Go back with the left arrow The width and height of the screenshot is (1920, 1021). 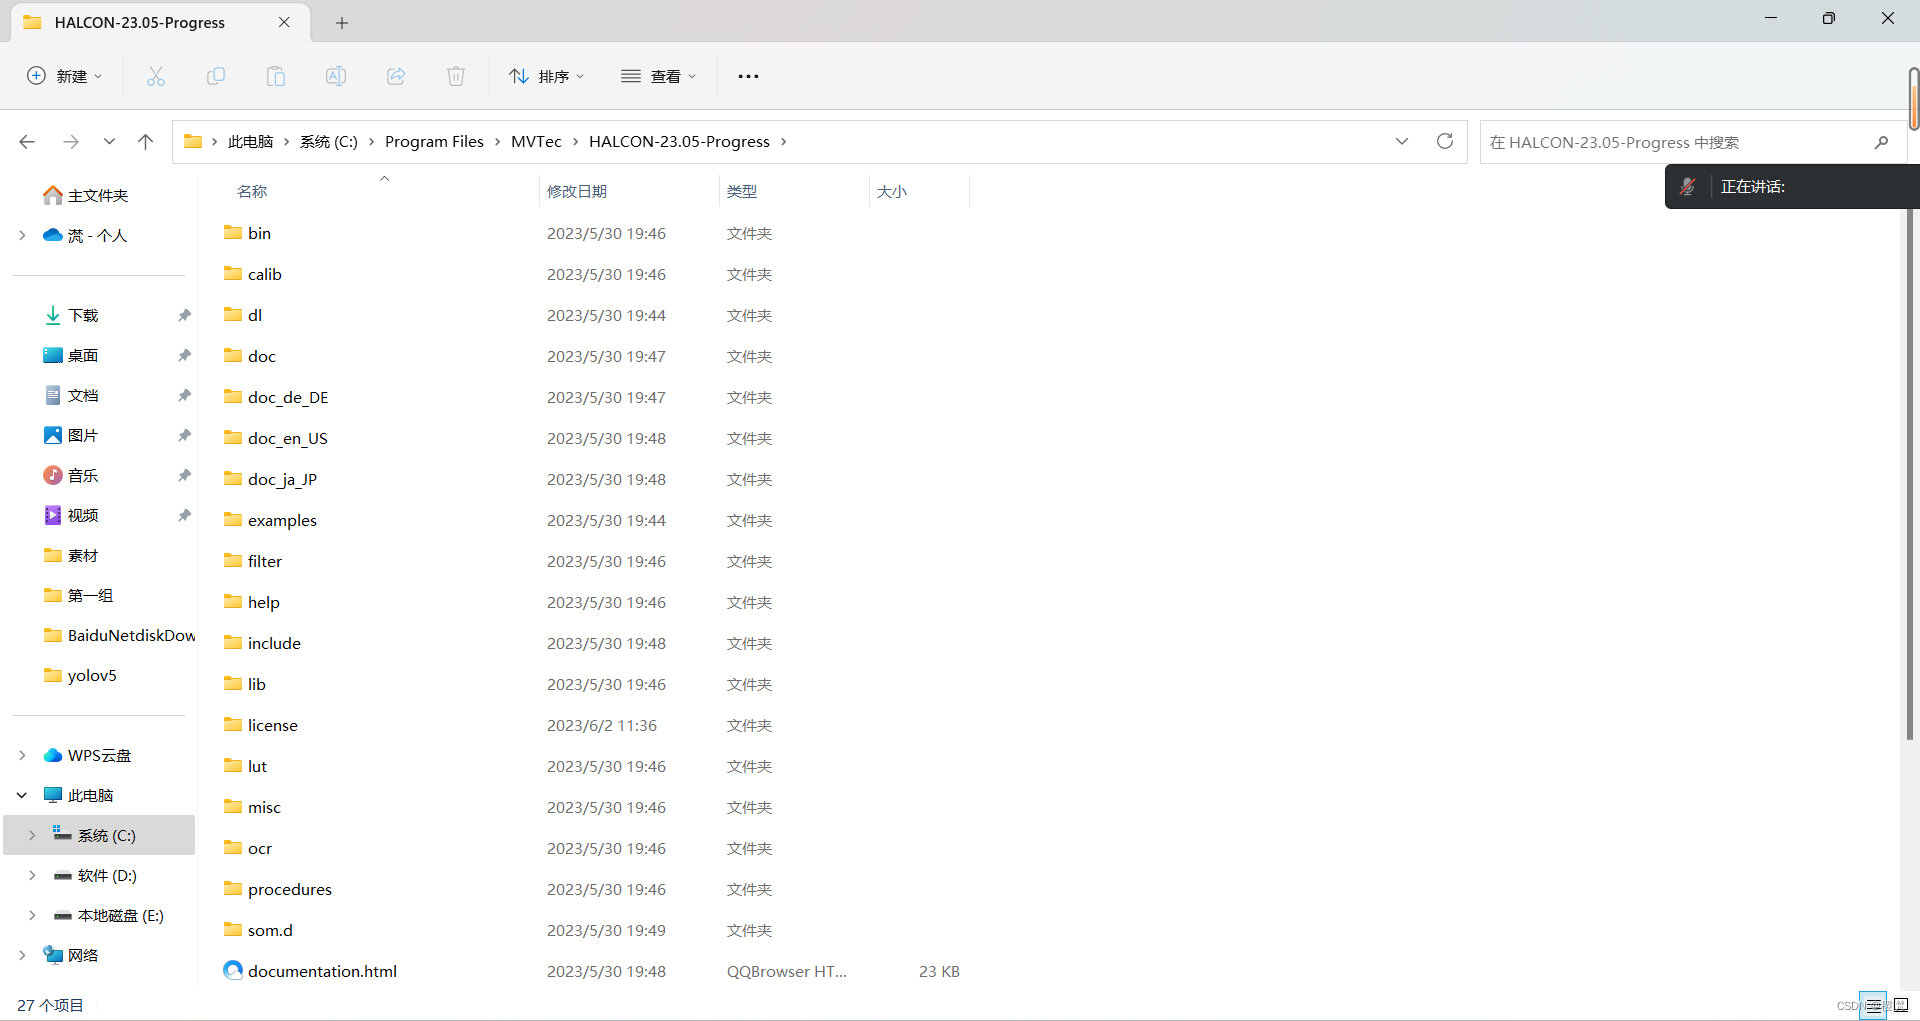[27, 142]
